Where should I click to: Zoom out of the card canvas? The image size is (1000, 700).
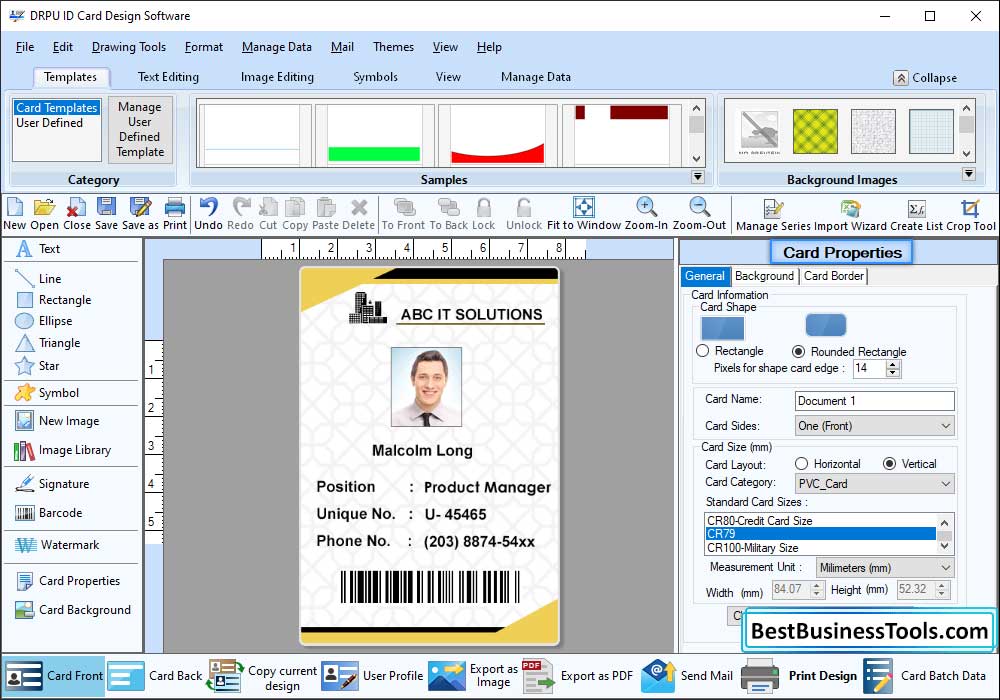tap(699, 214)
